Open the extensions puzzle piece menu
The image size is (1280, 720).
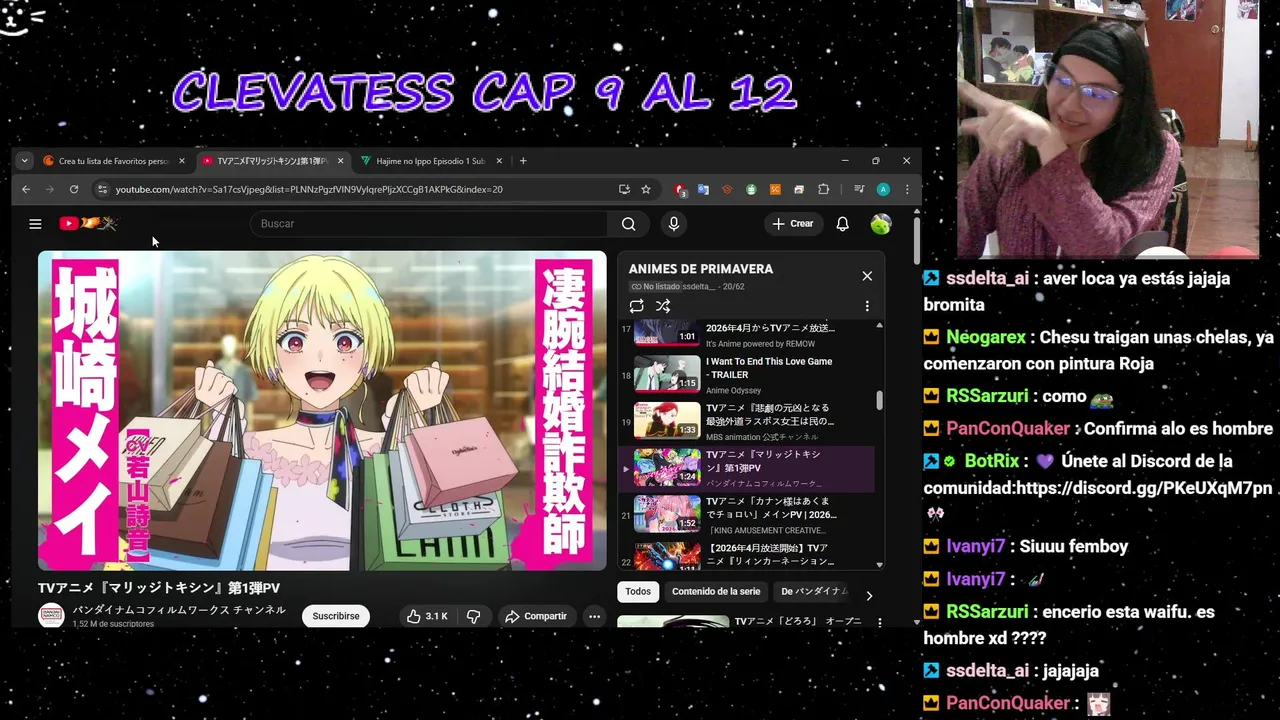tap(824, 189)
